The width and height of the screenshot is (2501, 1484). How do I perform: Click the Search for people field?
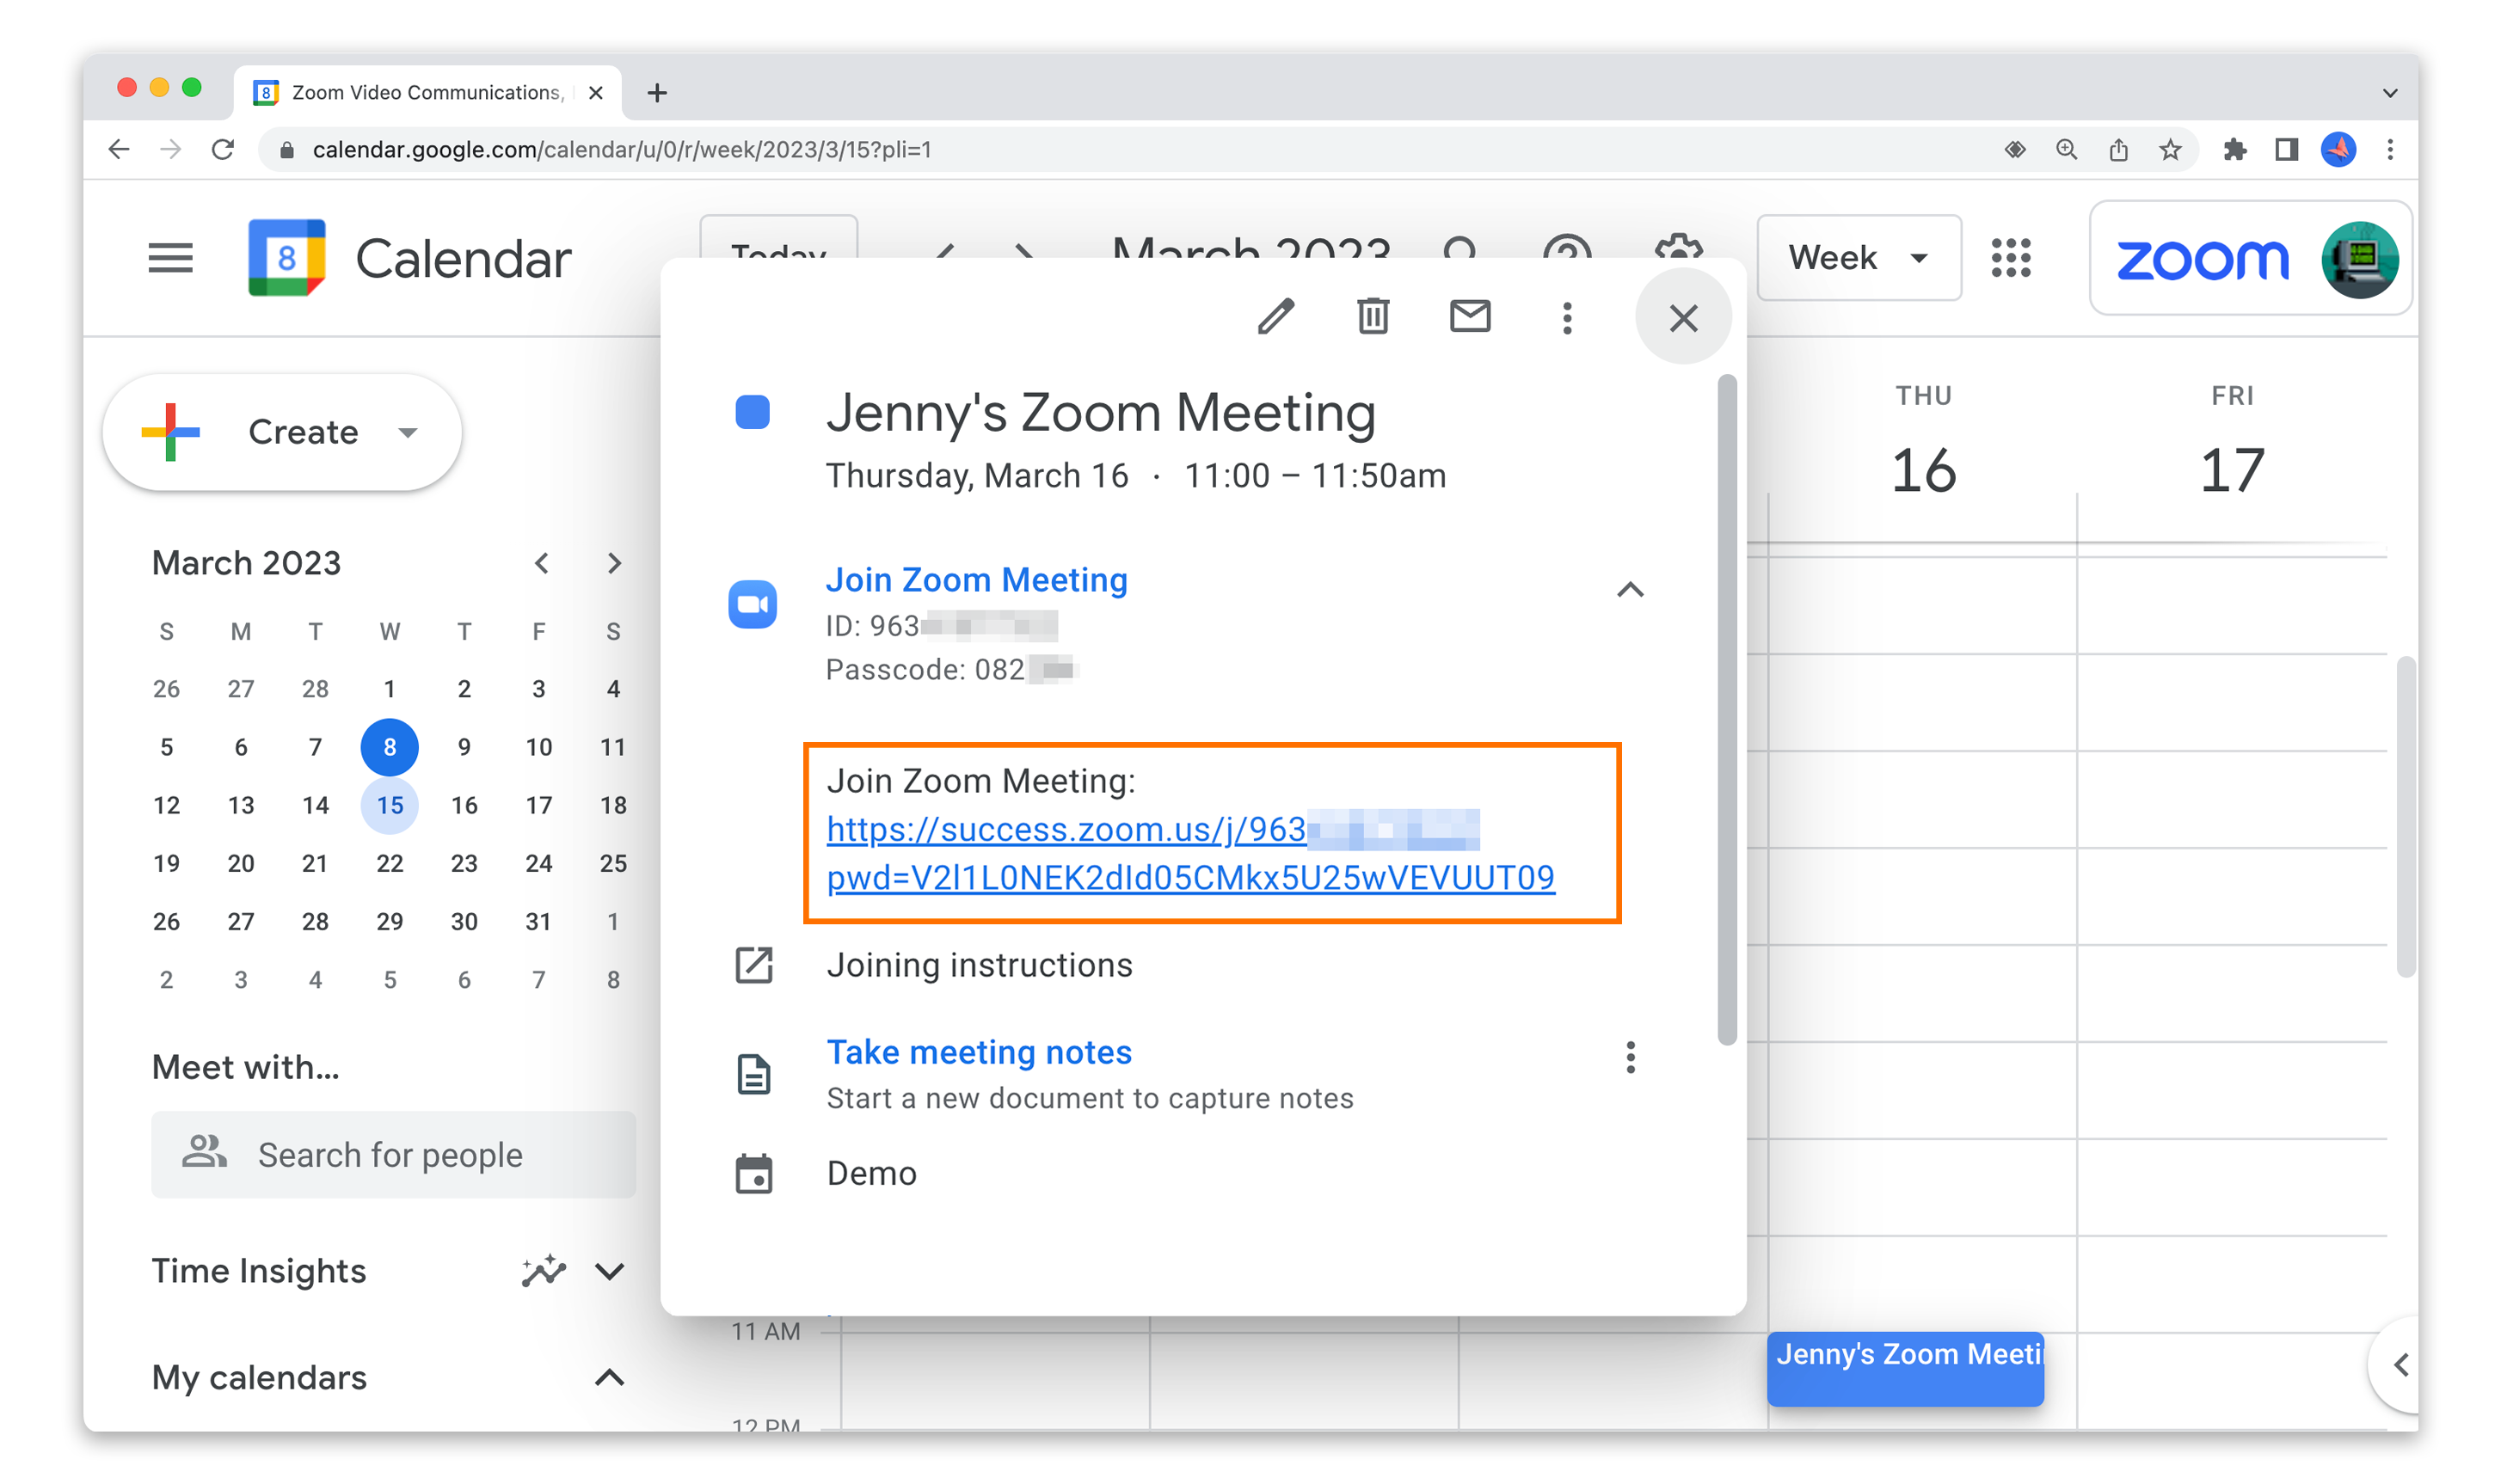click(392, 1155)
